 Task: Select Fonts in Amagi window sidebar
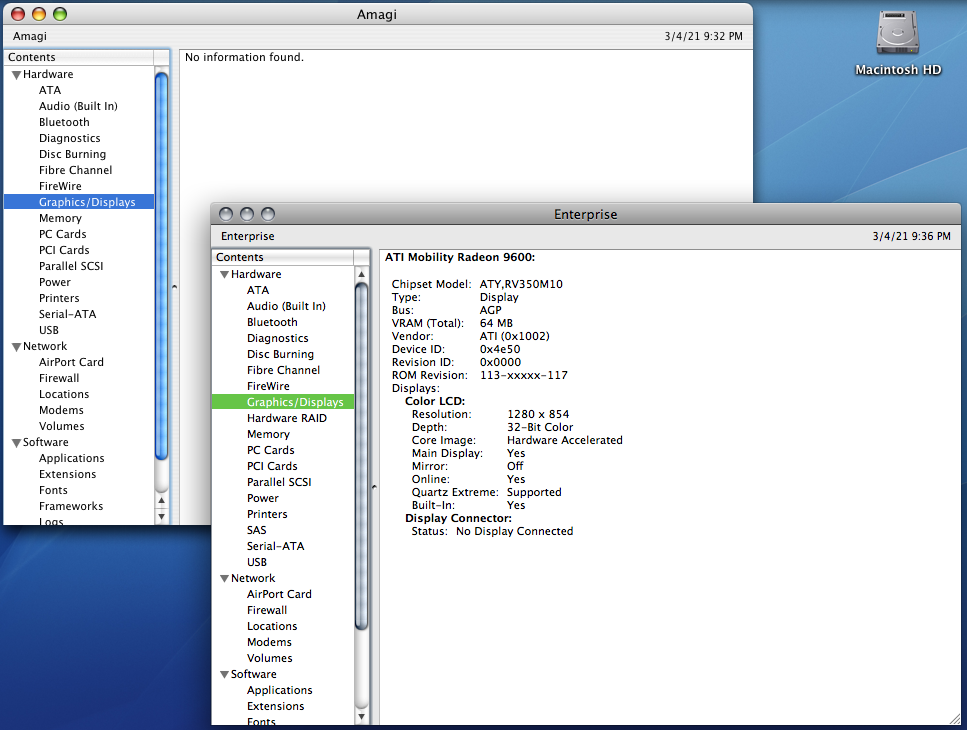(x=54, y=491)
